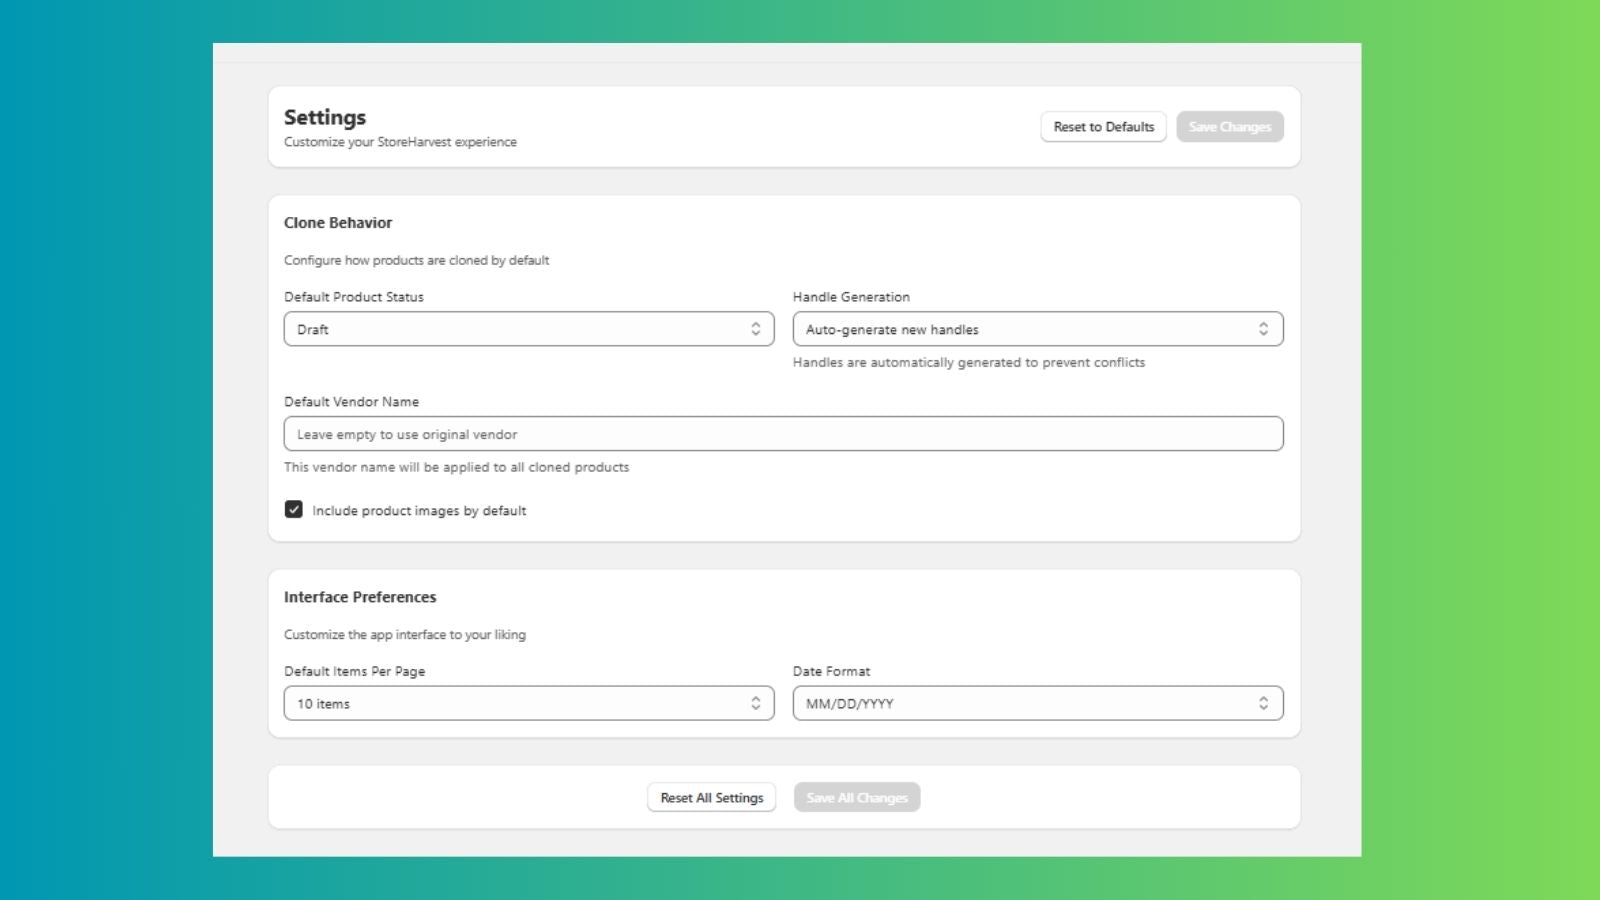Viewport: 1600px width, 900px height.
Task: Open the Date Format dropdown
Action: click(1037, 703)
